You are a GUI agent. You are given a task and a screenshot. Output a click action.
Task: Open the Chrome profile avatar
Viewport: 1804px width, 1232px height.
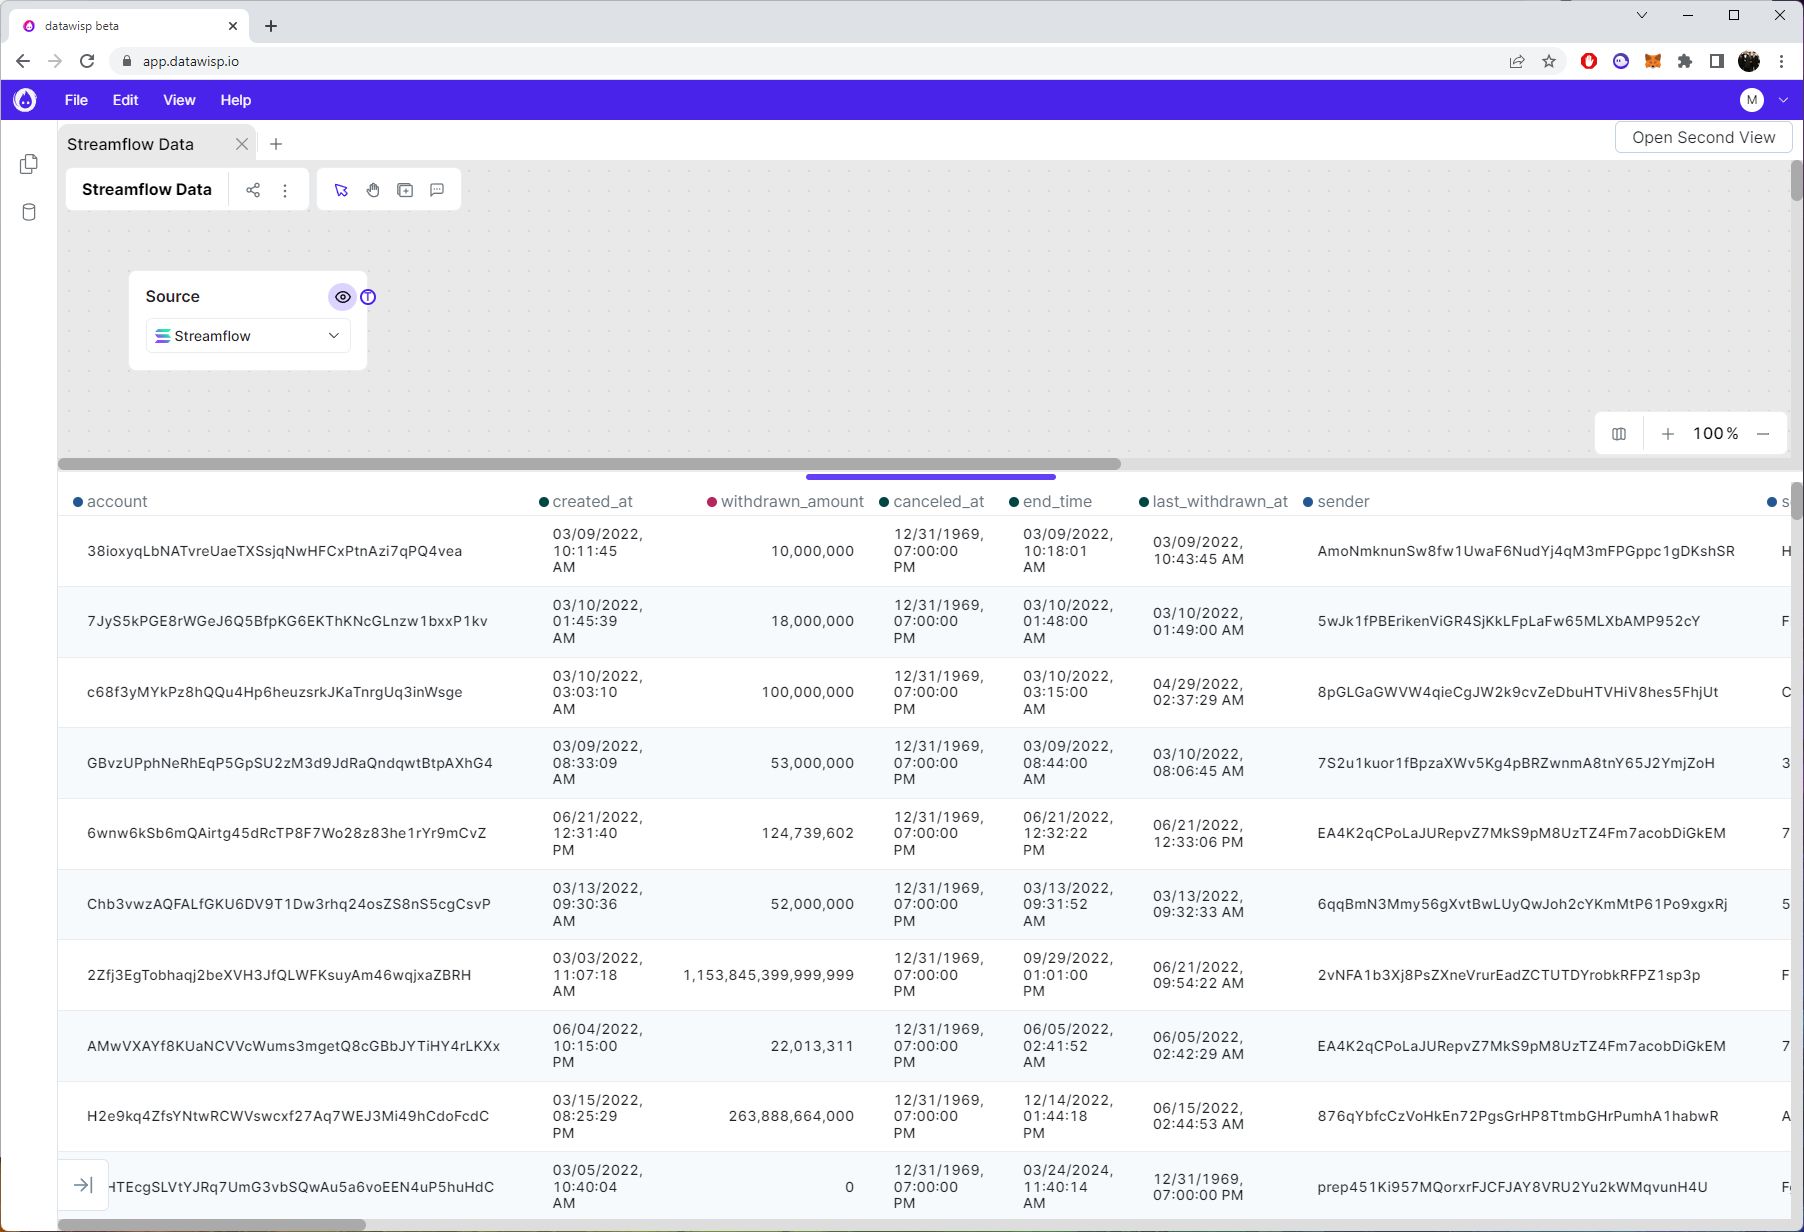click(x=1749, y=61)
